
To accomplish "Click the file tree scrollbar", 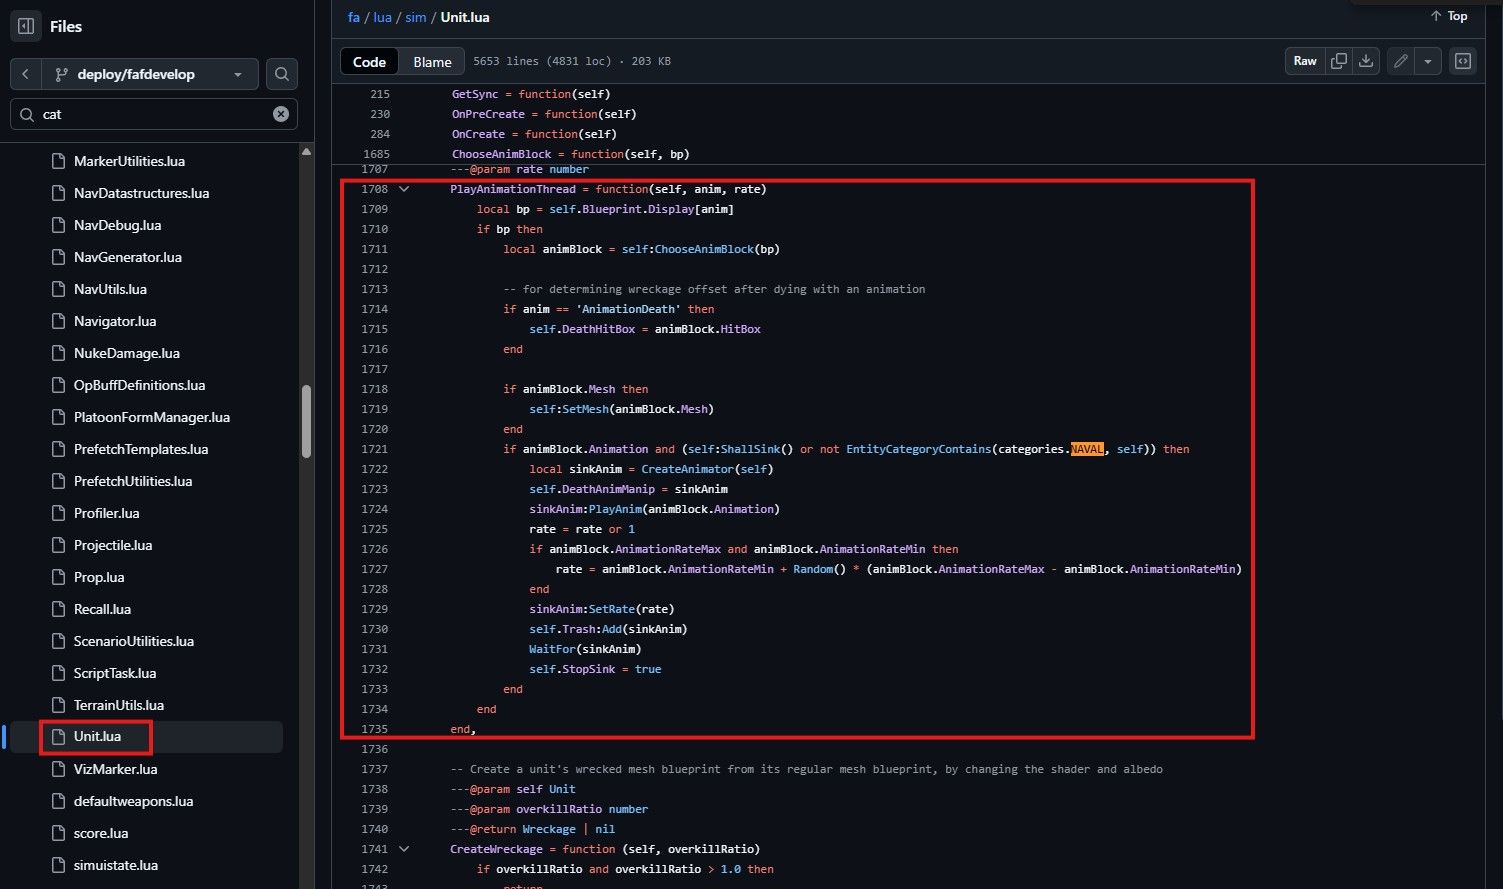I will pyautogui.click(x=306, y=421).
